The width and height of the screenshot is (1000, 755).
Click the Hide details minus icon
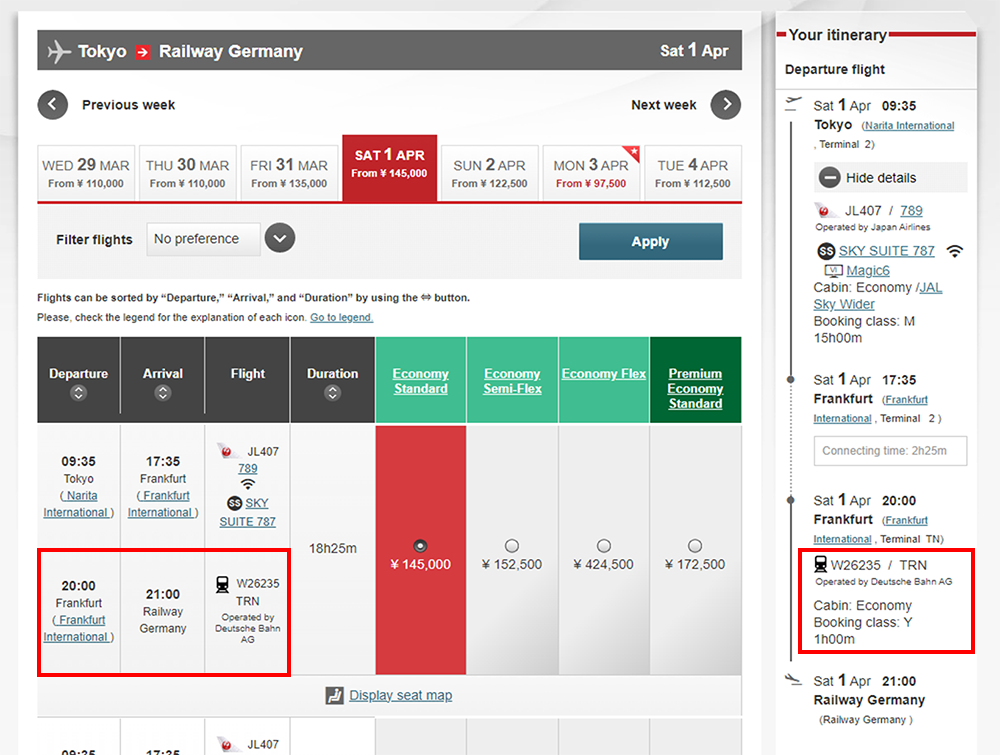[829, 178]
